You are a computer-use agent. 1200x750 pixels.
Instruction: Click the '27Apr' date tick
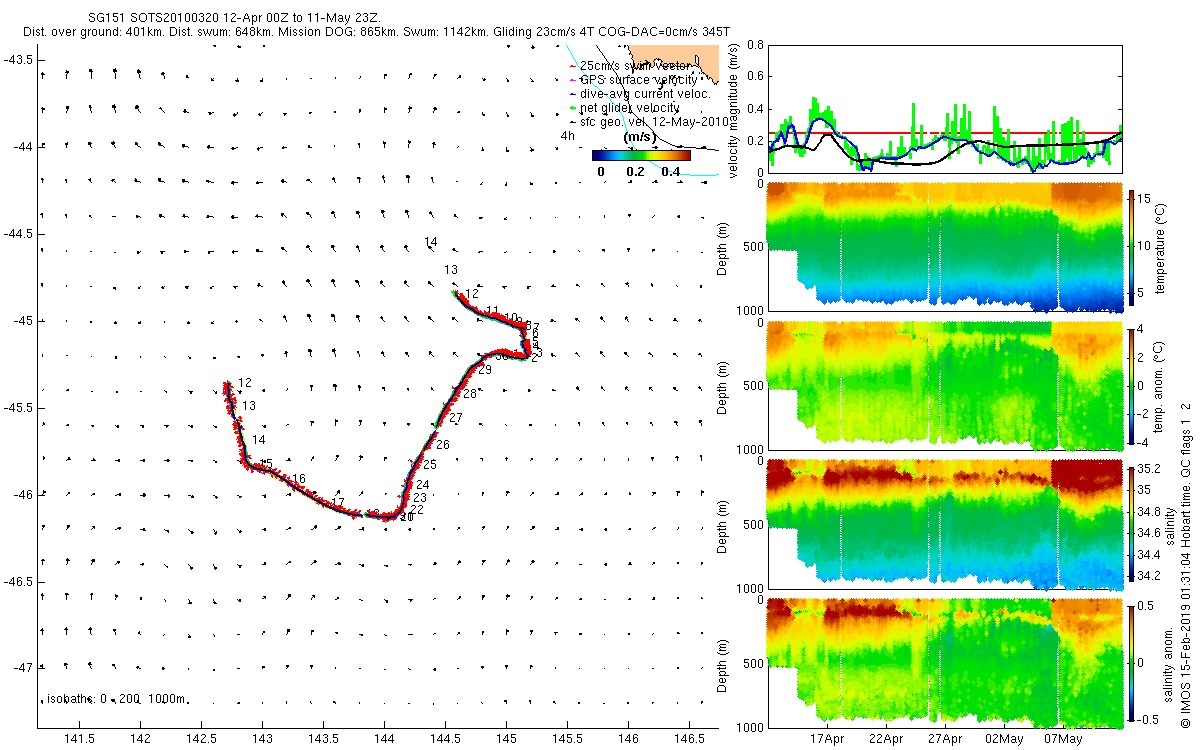[945, 739]
